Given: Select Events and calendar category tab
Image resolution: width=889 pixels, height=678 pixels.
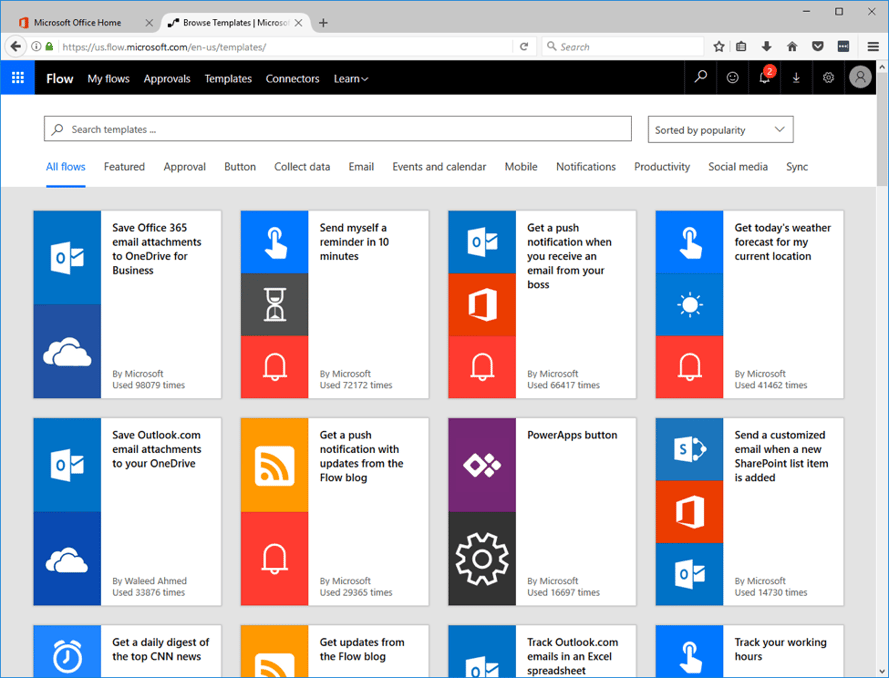Looking at the screenshot, I should tap(439, 167).
